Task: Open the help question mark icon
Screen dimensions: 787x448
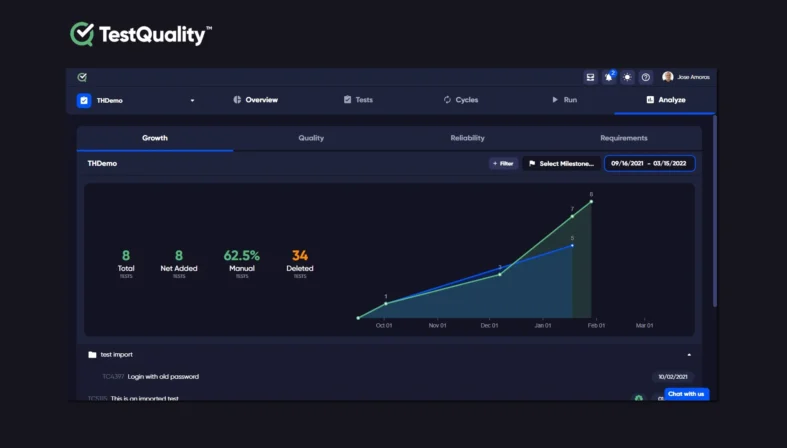Action: [x=645, y=77]
